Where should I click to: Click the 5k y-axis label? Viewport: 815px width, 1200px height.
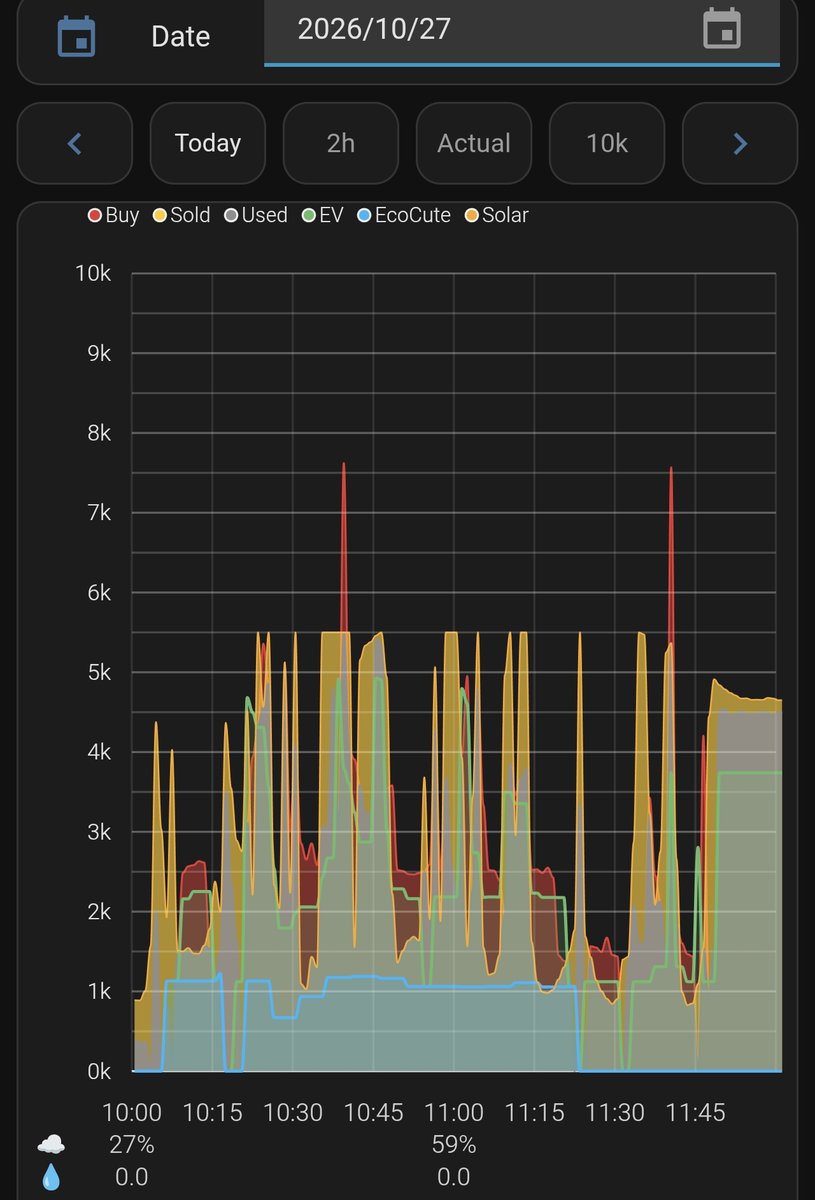coord(98,672)
